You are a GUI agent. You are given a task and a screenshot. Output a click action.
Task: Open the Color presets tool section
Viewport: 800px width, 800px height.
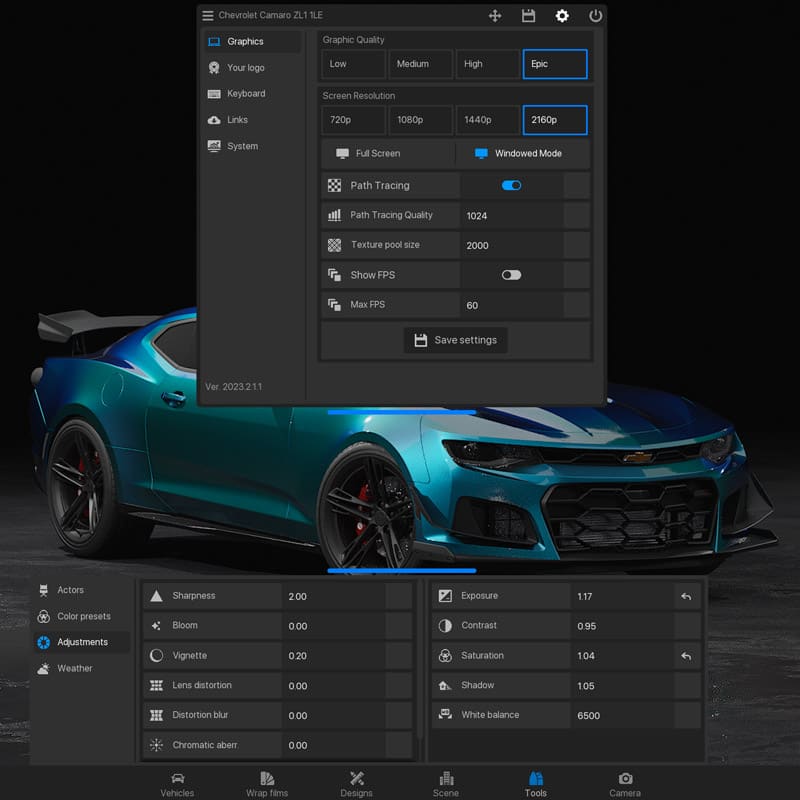click(82, 616)
